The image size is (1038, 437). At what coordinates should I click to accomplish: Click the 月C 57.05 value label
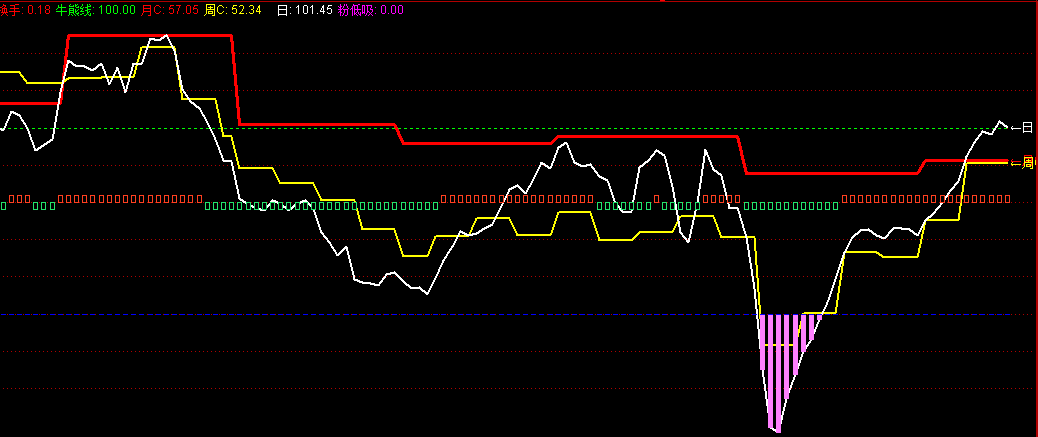coord(170,9)
